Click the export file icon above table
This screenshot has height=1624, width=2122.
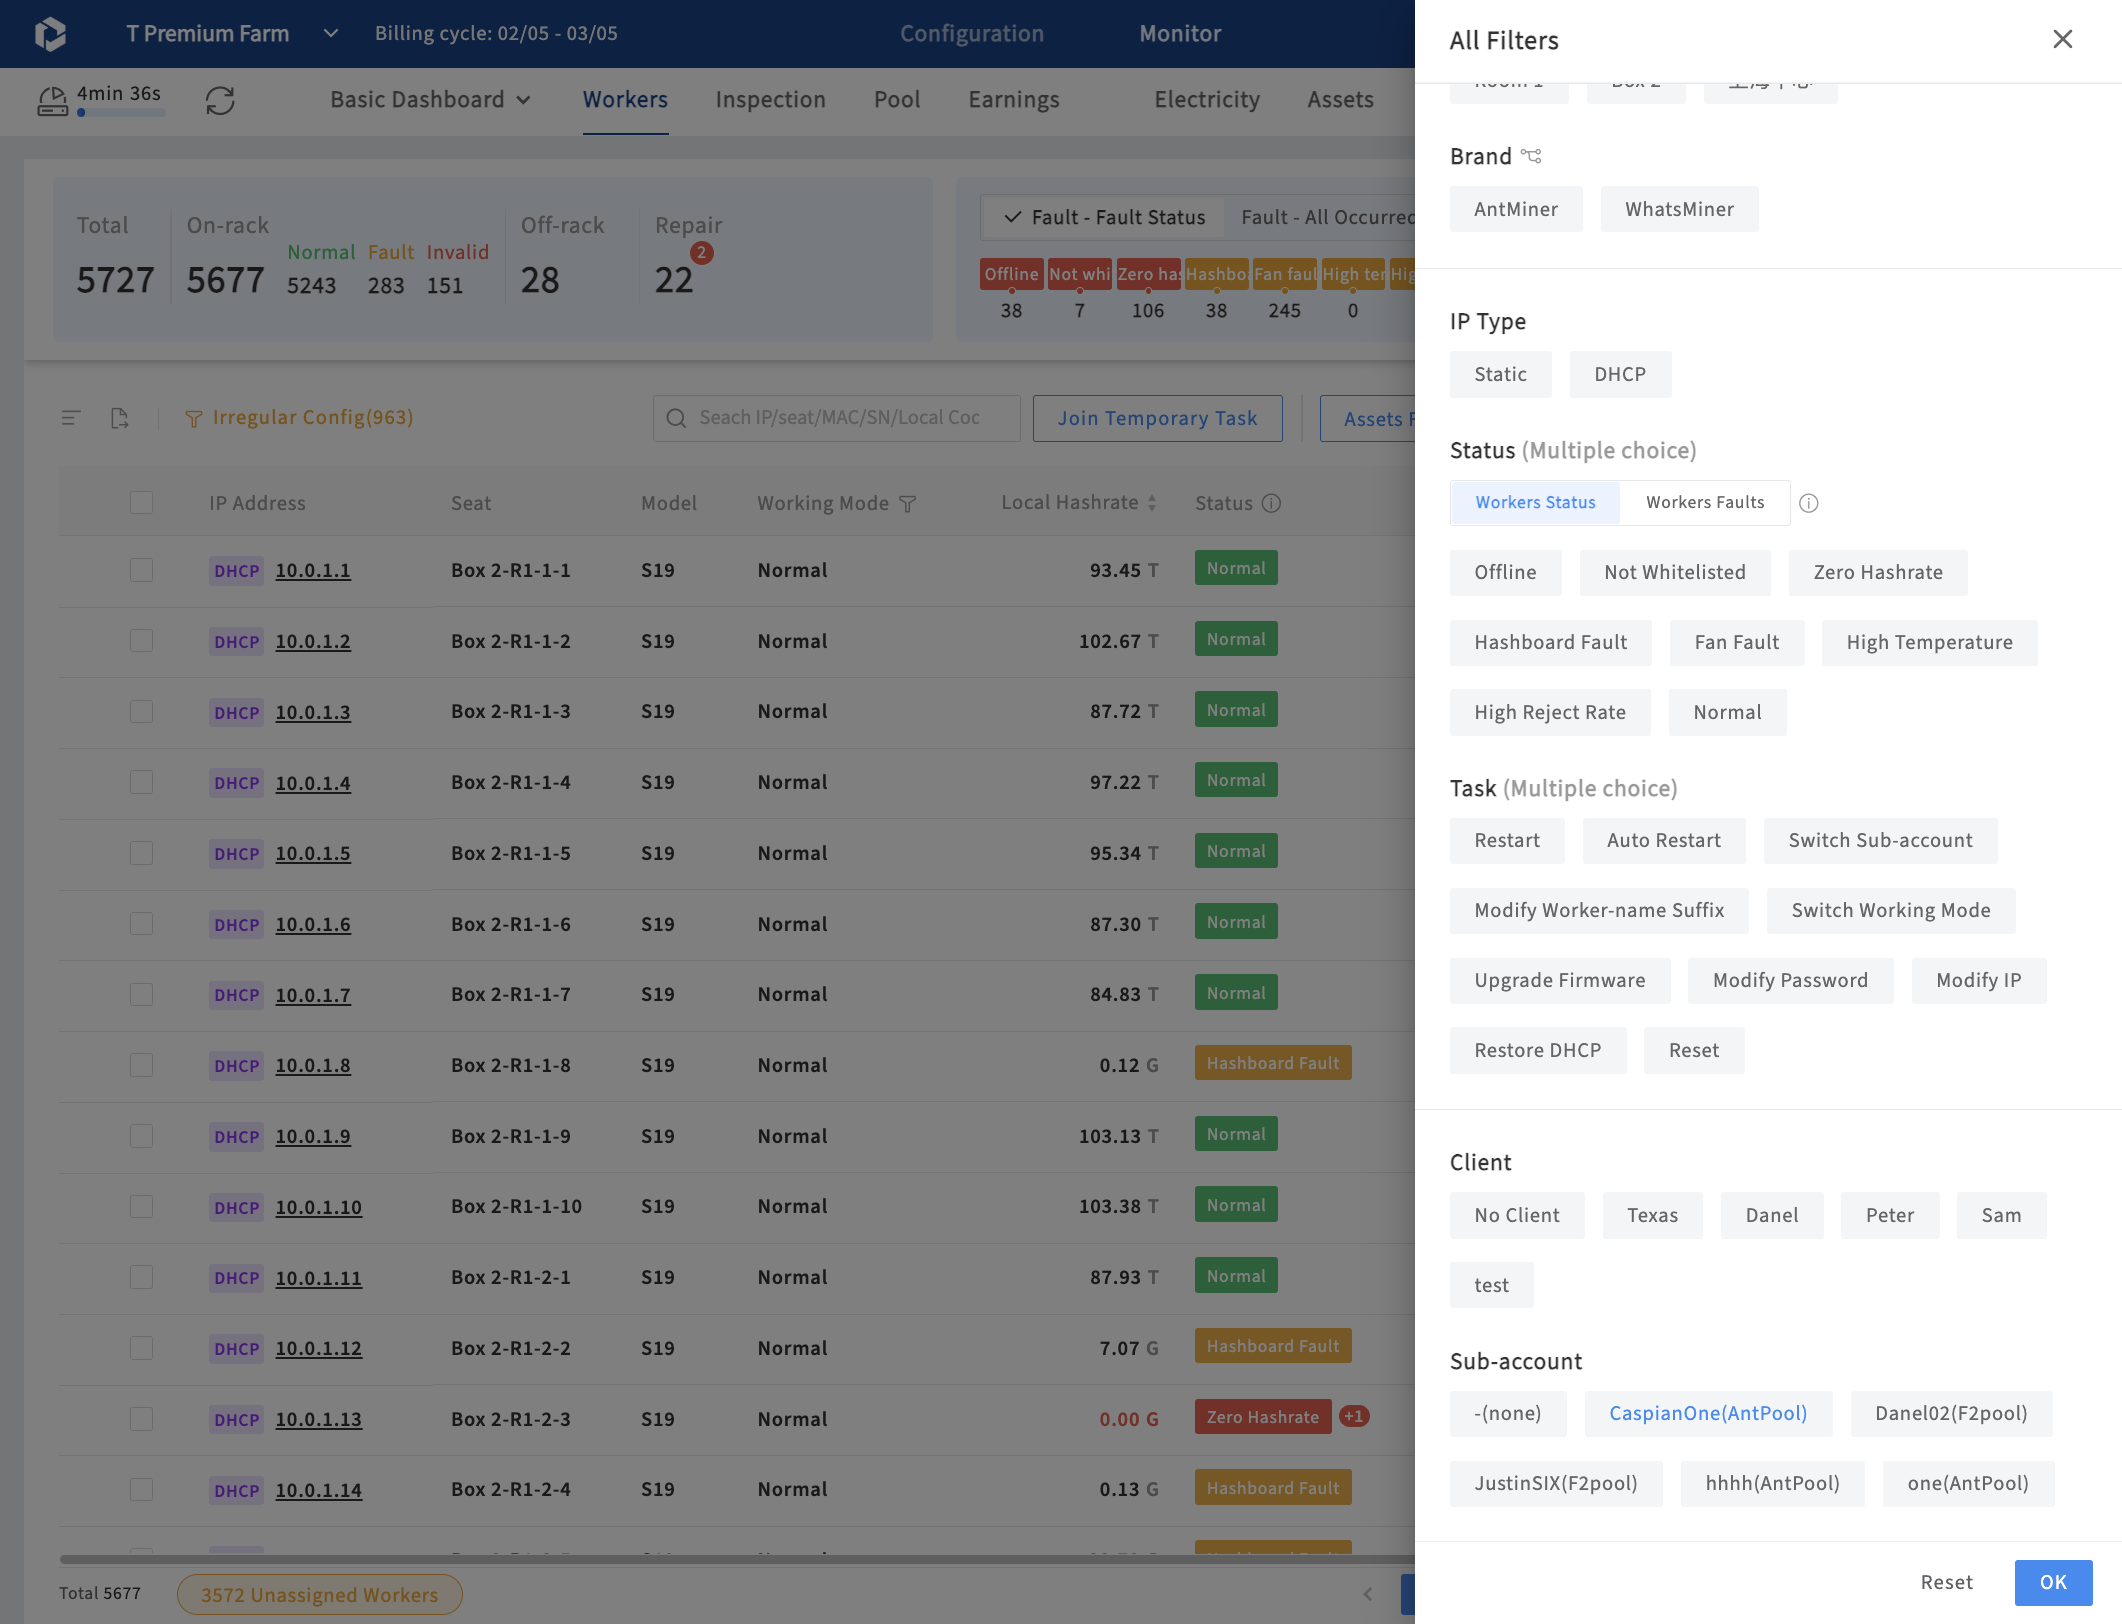(x=120, y=418)
